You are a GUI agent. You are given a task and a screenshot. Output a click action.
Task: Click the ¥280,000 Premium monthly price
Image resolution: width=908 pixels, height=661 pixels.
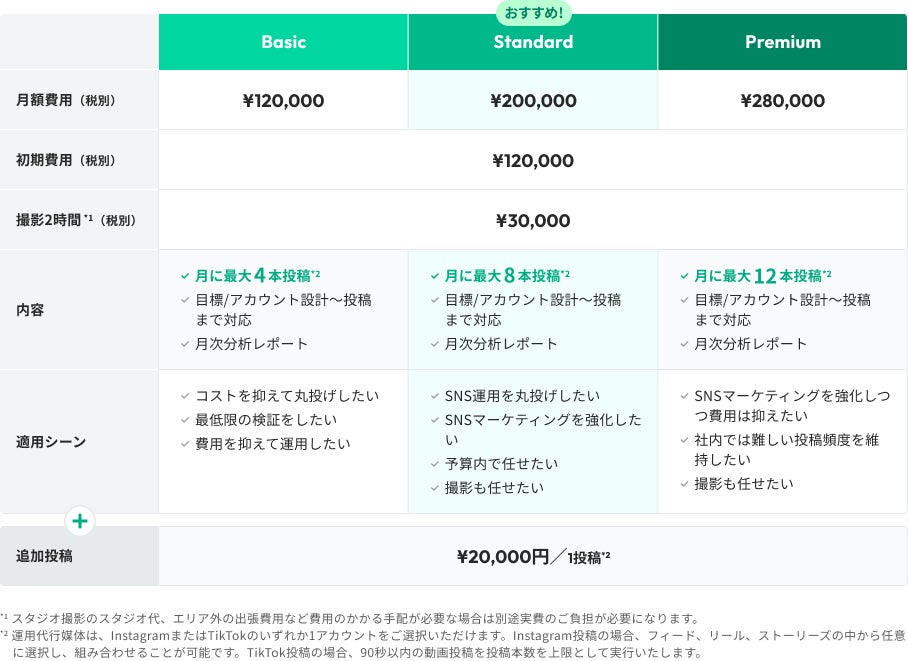782,101
